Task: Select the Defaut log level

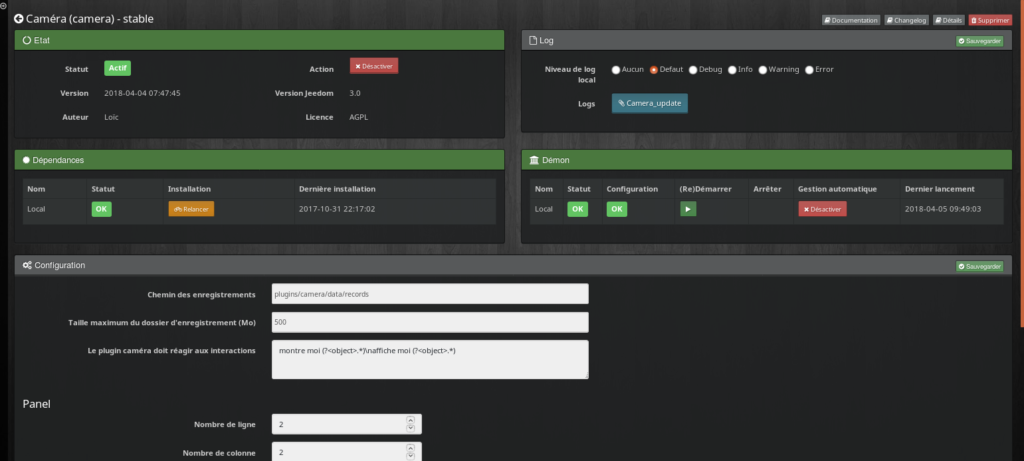Action: click(654, 70)
